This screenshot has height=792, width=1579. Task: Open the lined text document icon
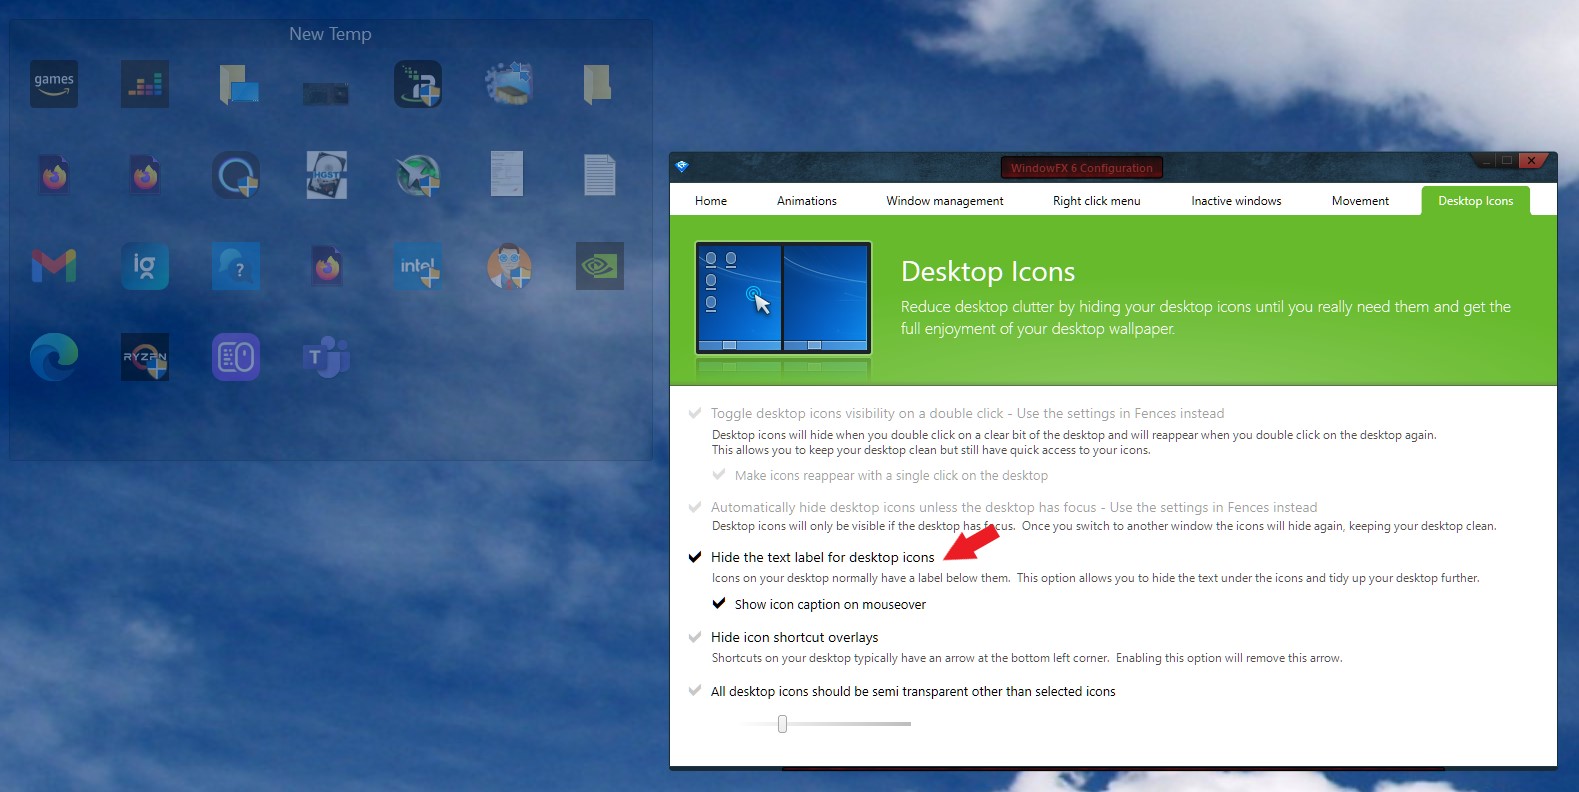599,175
